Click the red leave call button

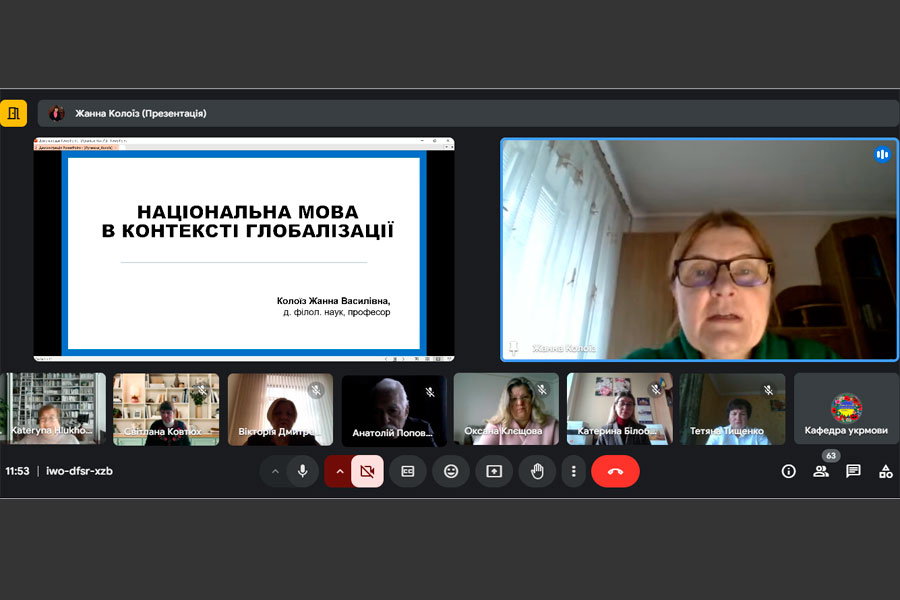615,471
